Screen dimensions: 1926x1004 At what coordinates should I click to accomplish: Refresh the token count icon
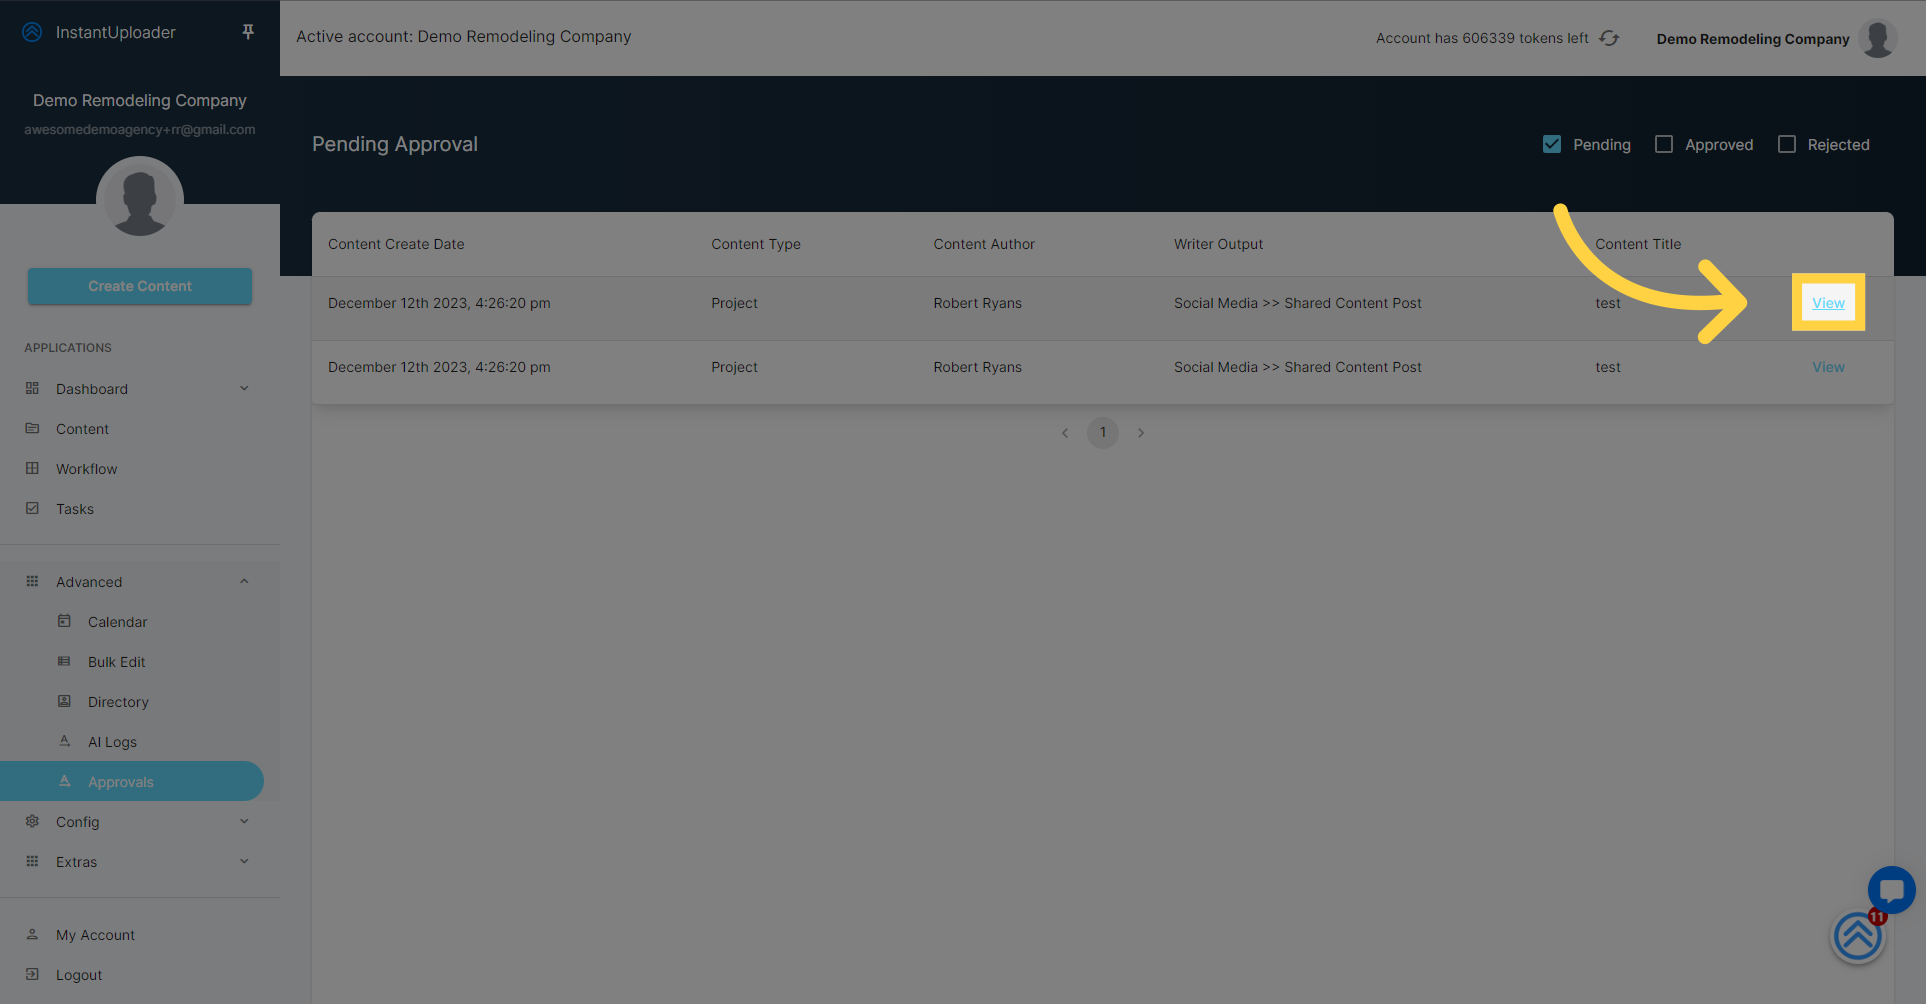[1609, 38]
